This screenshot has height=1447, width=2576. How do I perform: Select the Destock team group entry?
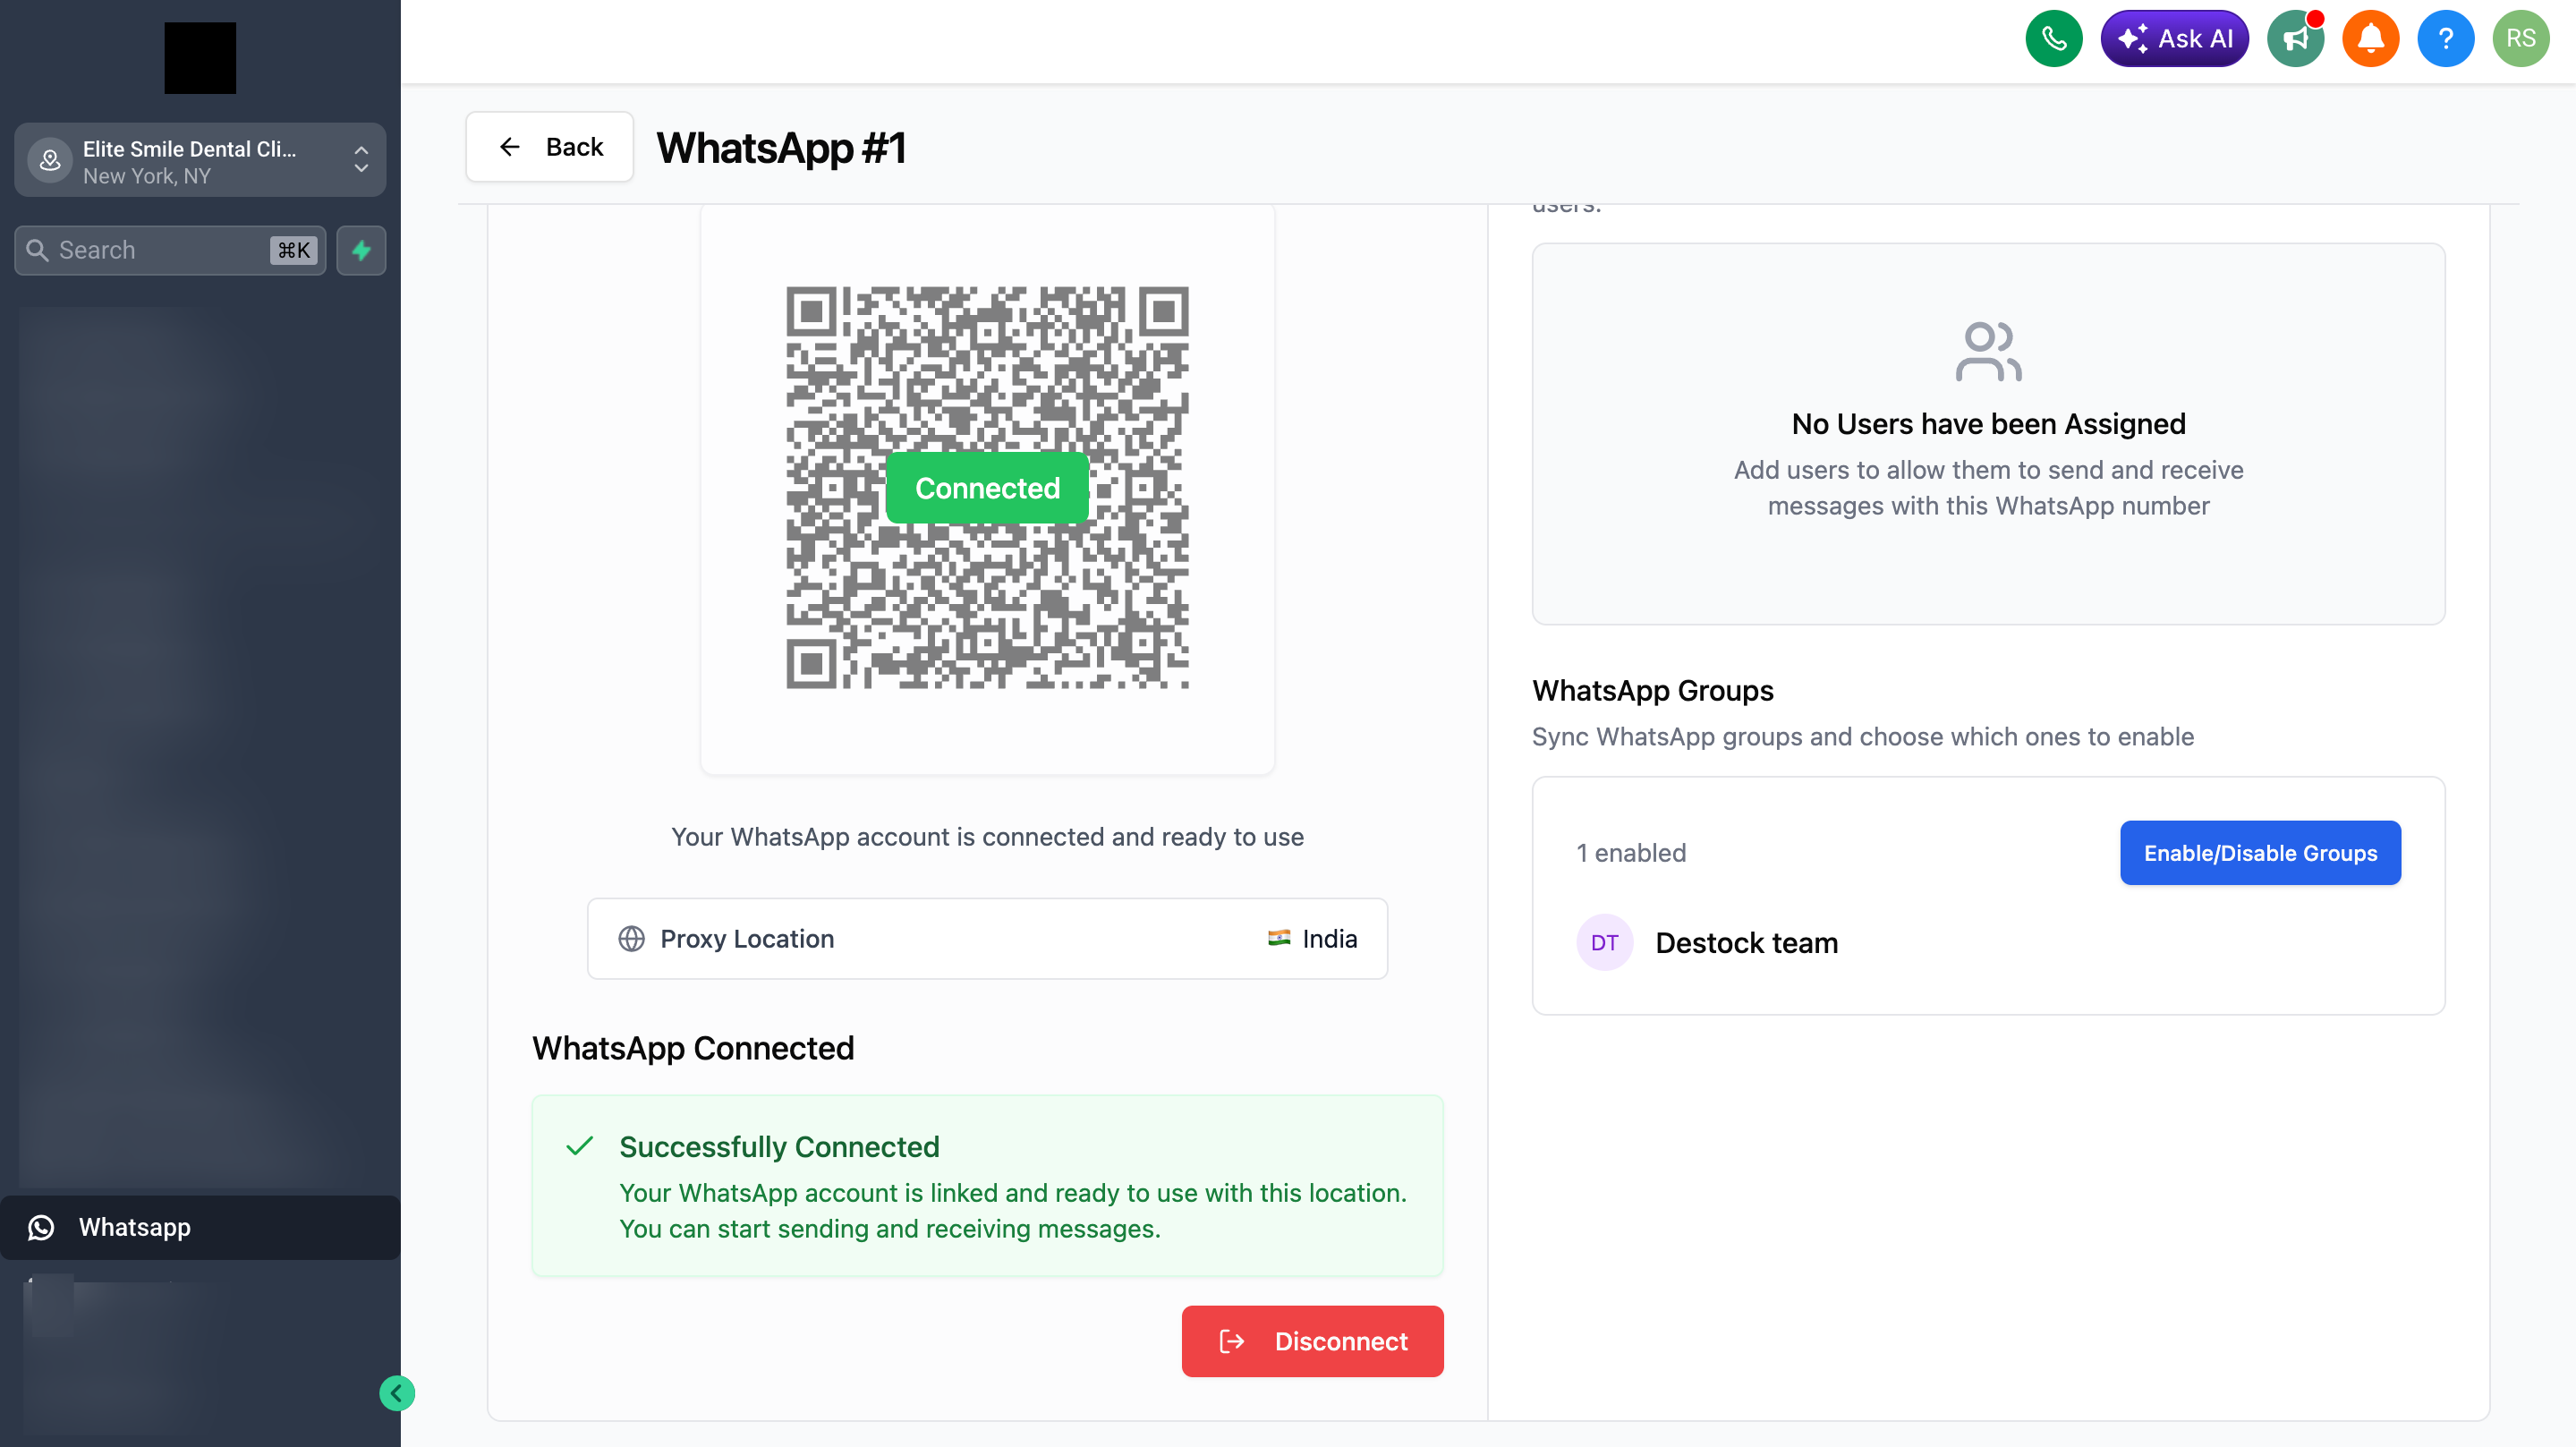pos(1746,942)
